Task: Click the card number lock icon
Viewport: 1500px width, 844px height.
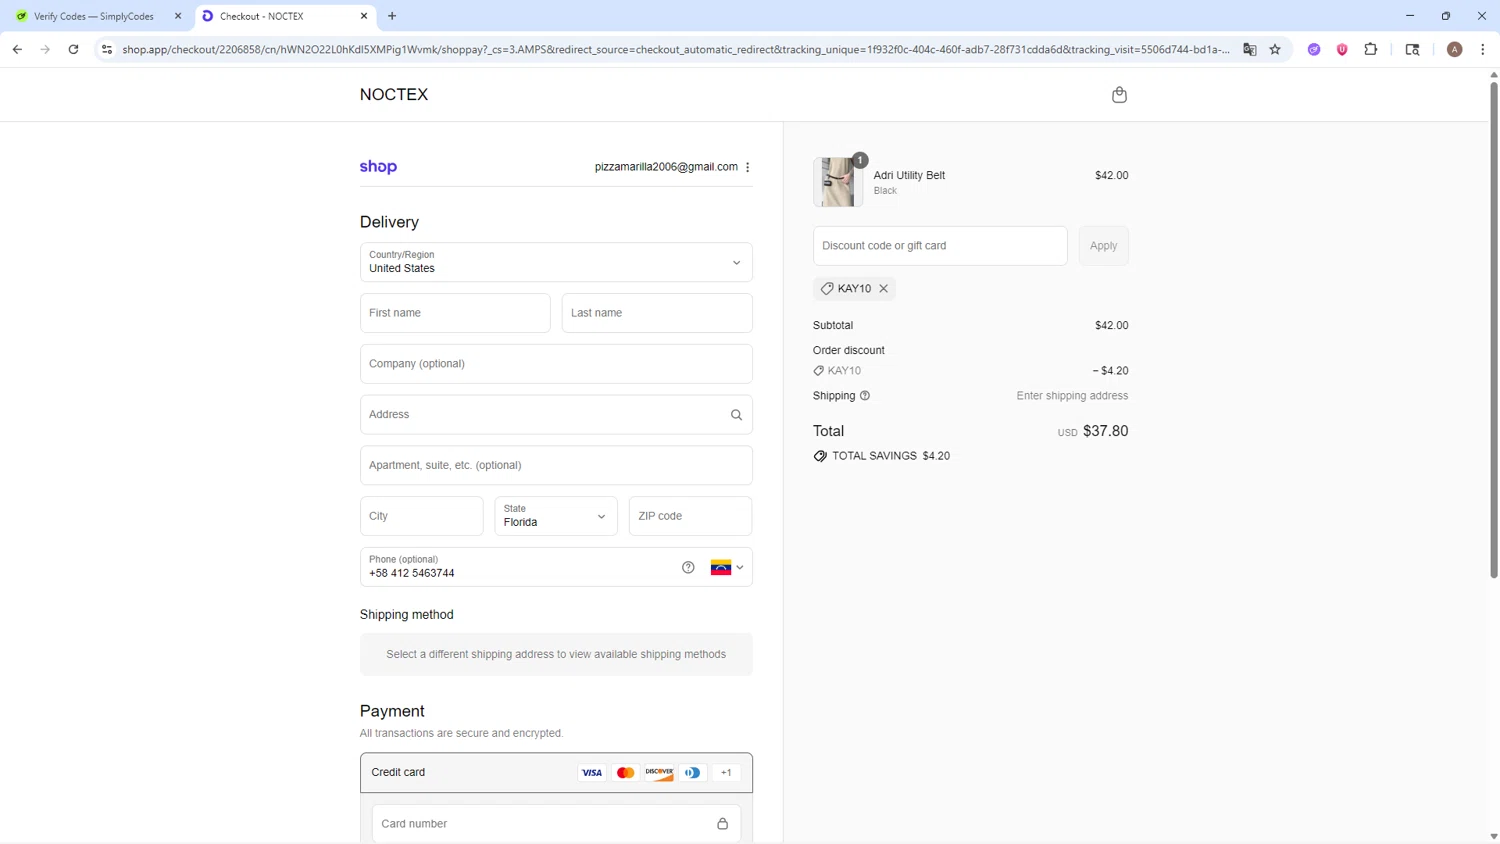Action: 722,824
